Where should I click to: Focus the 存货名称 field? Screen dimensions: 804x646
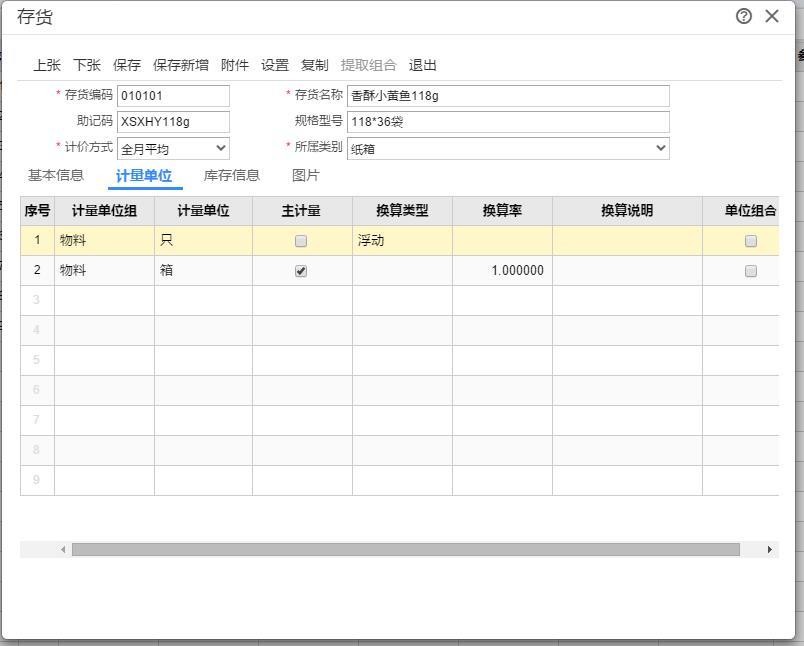[x=508, y=96]
